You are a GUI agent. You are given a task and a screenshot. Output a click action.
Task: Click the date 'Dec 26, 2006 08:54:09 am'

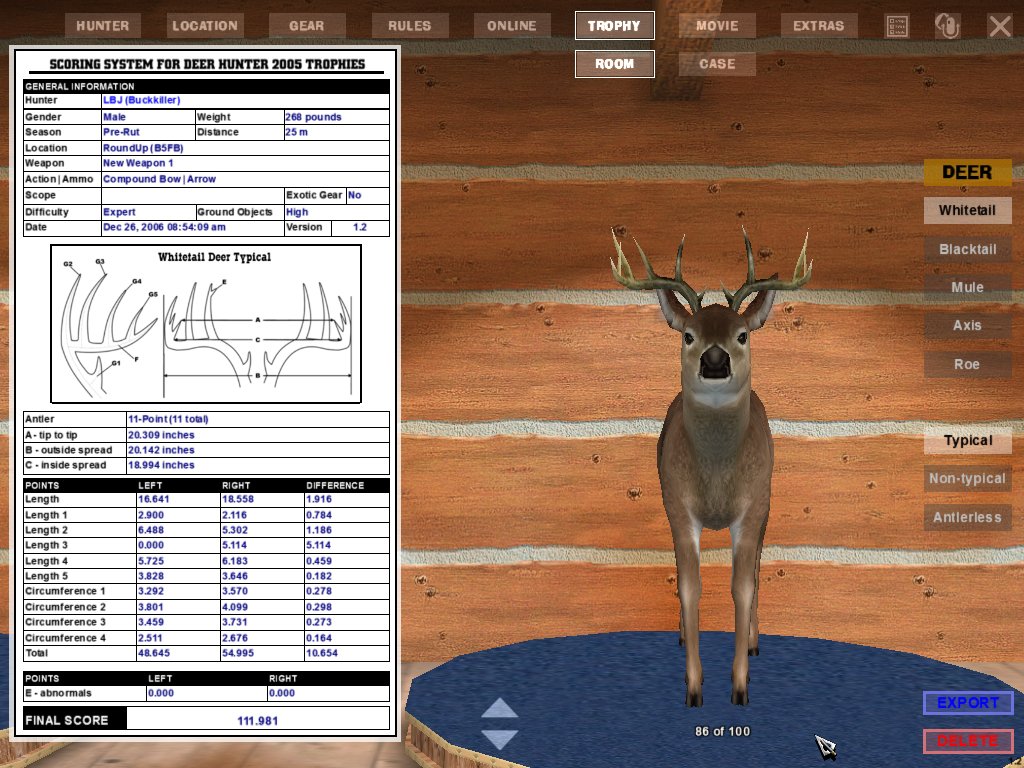164,227
